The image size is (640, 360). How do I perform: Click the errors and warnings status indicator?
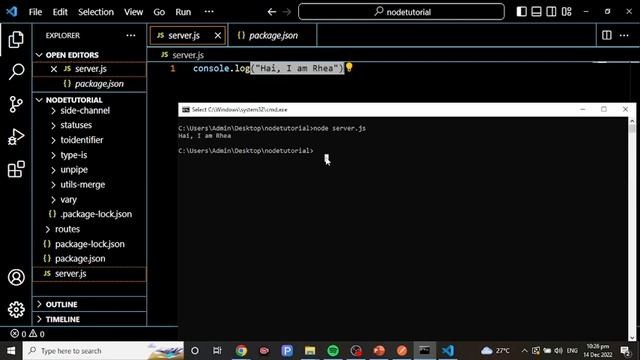pos(27,334)
